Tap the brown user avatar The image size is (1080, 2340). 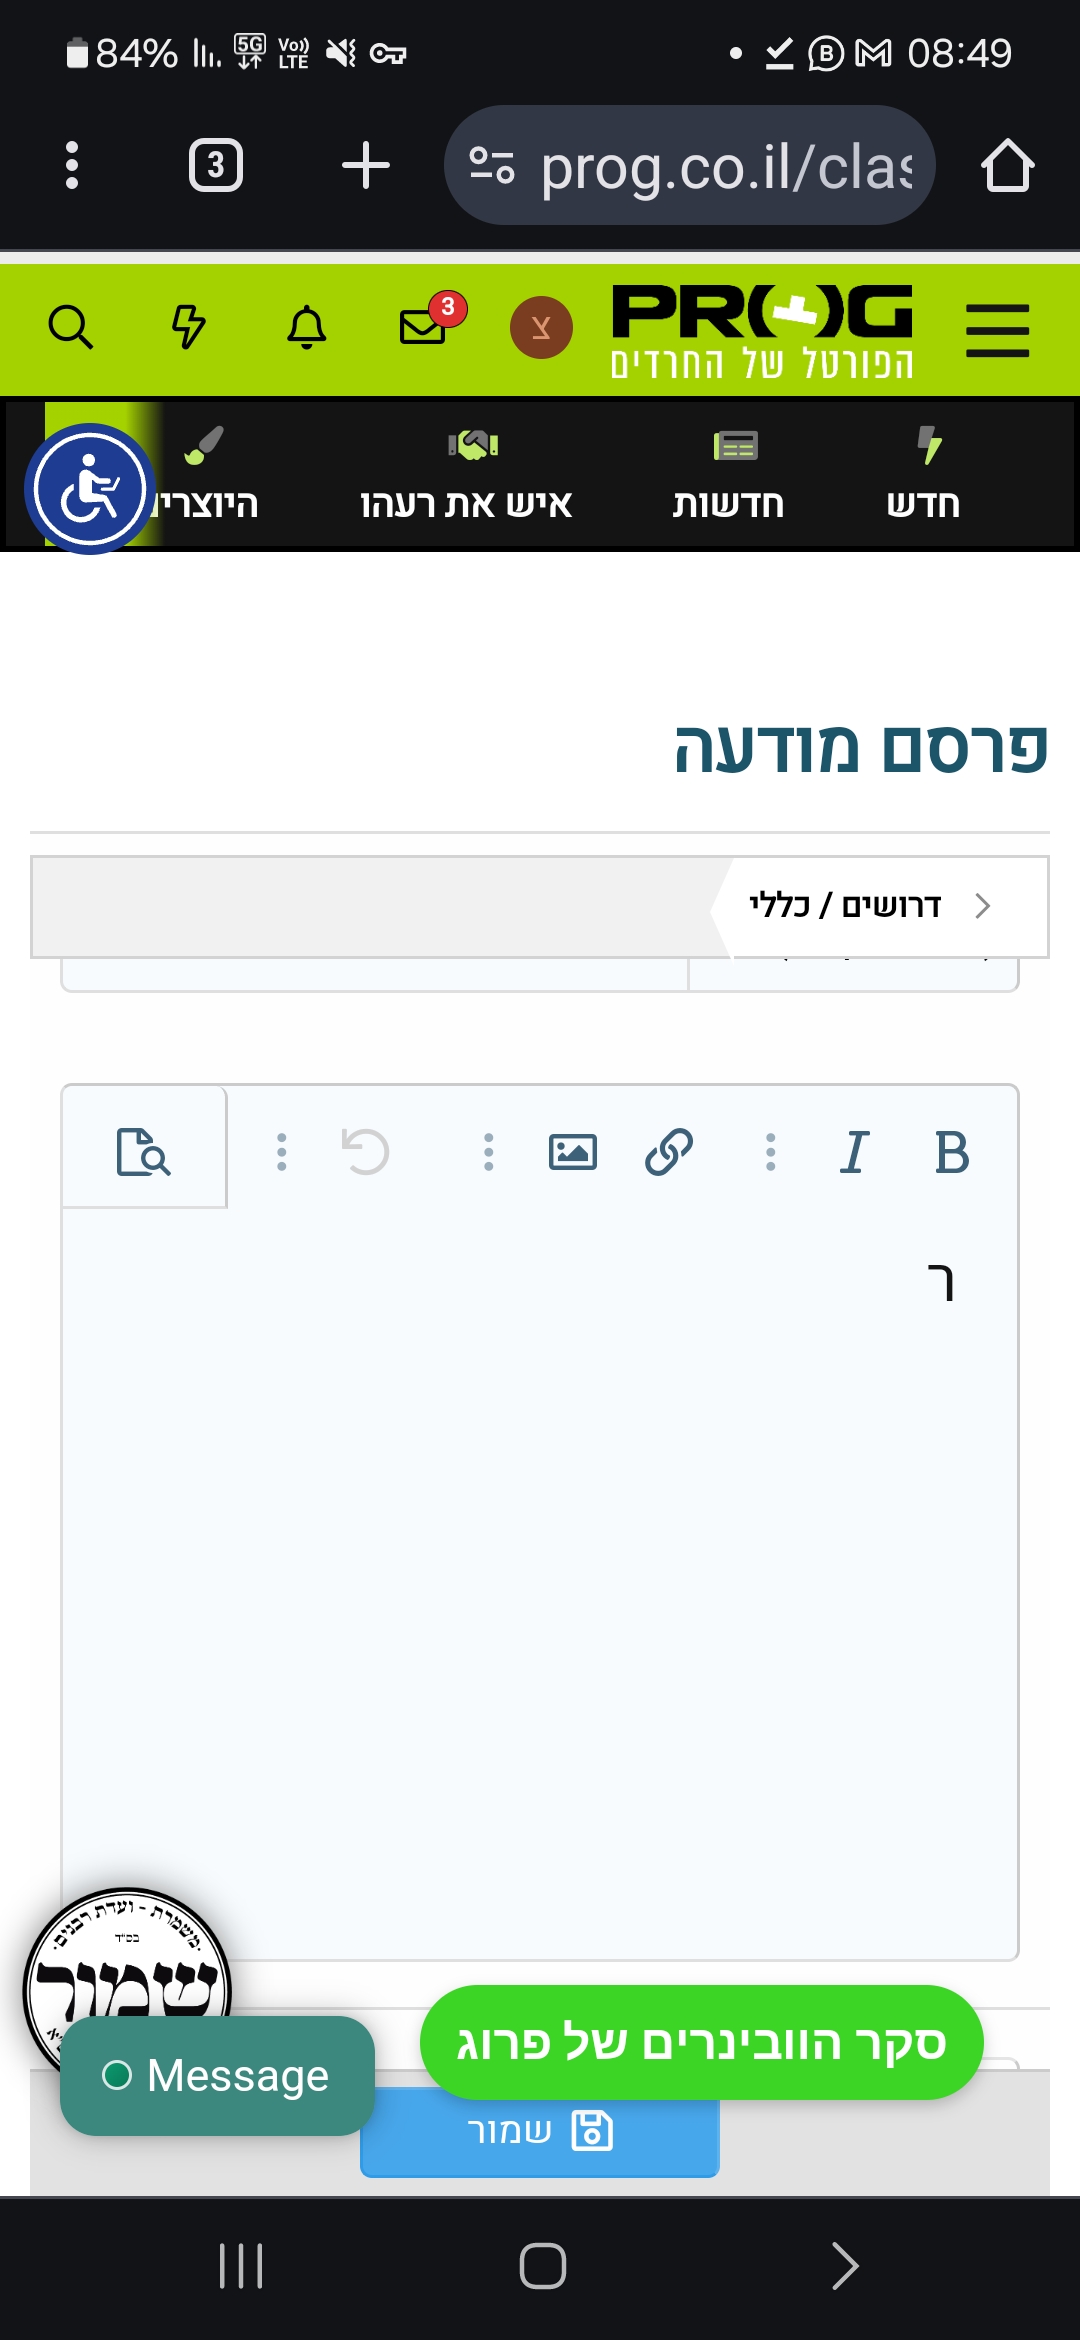pos(541,327)
